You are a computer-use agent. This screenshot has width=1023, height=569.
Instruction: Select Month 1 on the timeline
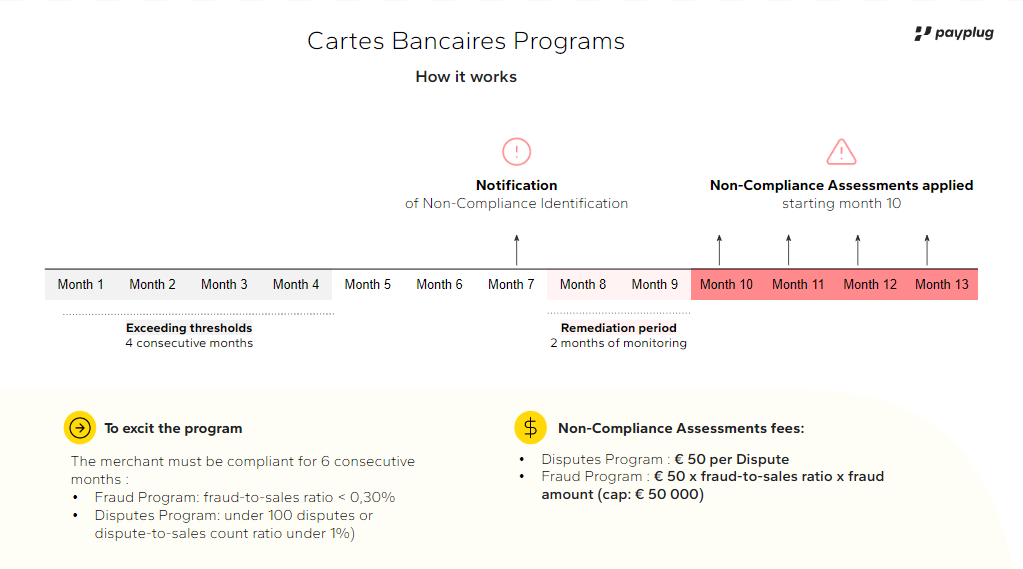click(80, 284)
